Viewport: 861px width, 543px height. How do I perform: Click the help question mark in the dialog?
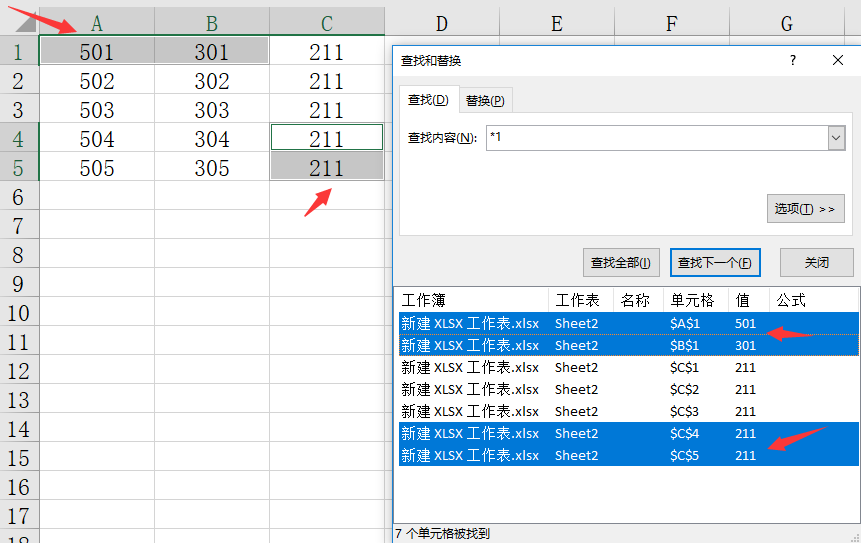(793, 60)
